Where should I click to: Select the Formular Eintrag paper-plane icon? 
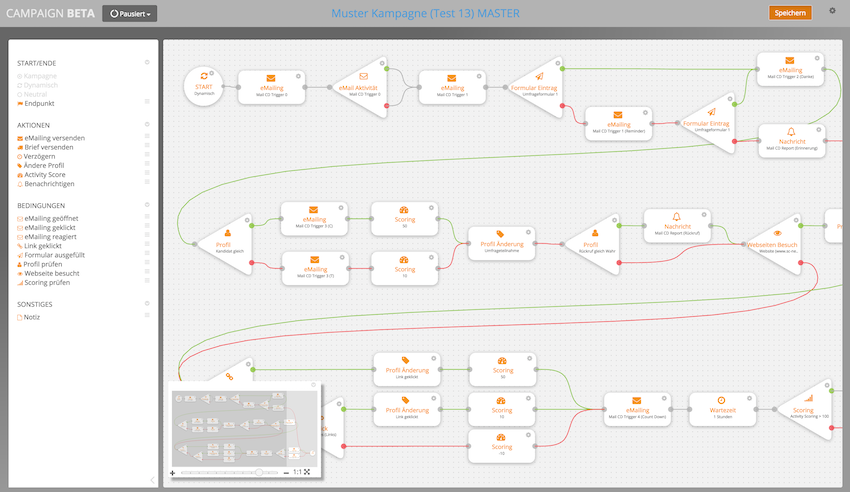[539, 77]
